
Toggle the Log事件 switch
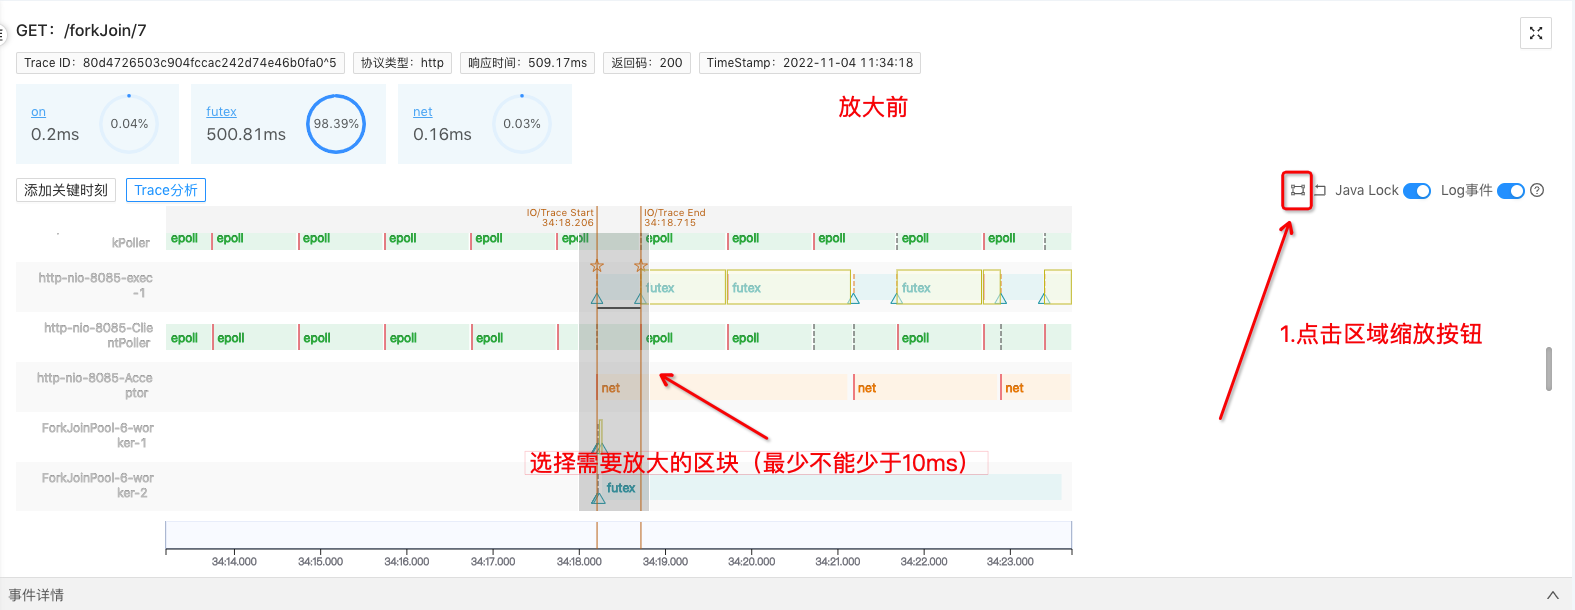click(1510, 191)
